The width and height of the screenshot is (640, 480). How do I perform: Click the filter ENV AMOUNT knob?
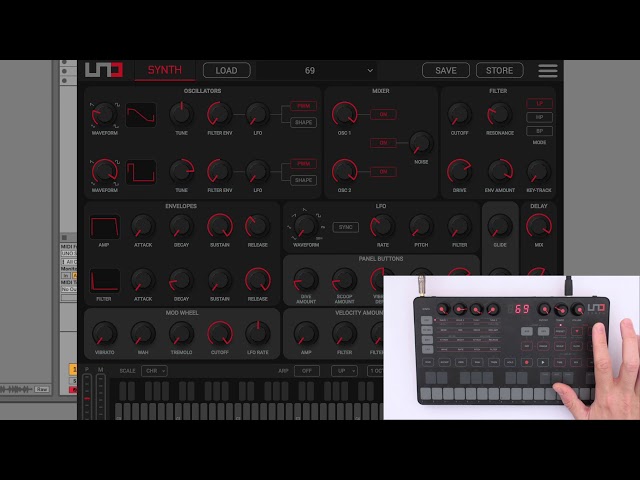pyautogui.click(x=500, y=171)
